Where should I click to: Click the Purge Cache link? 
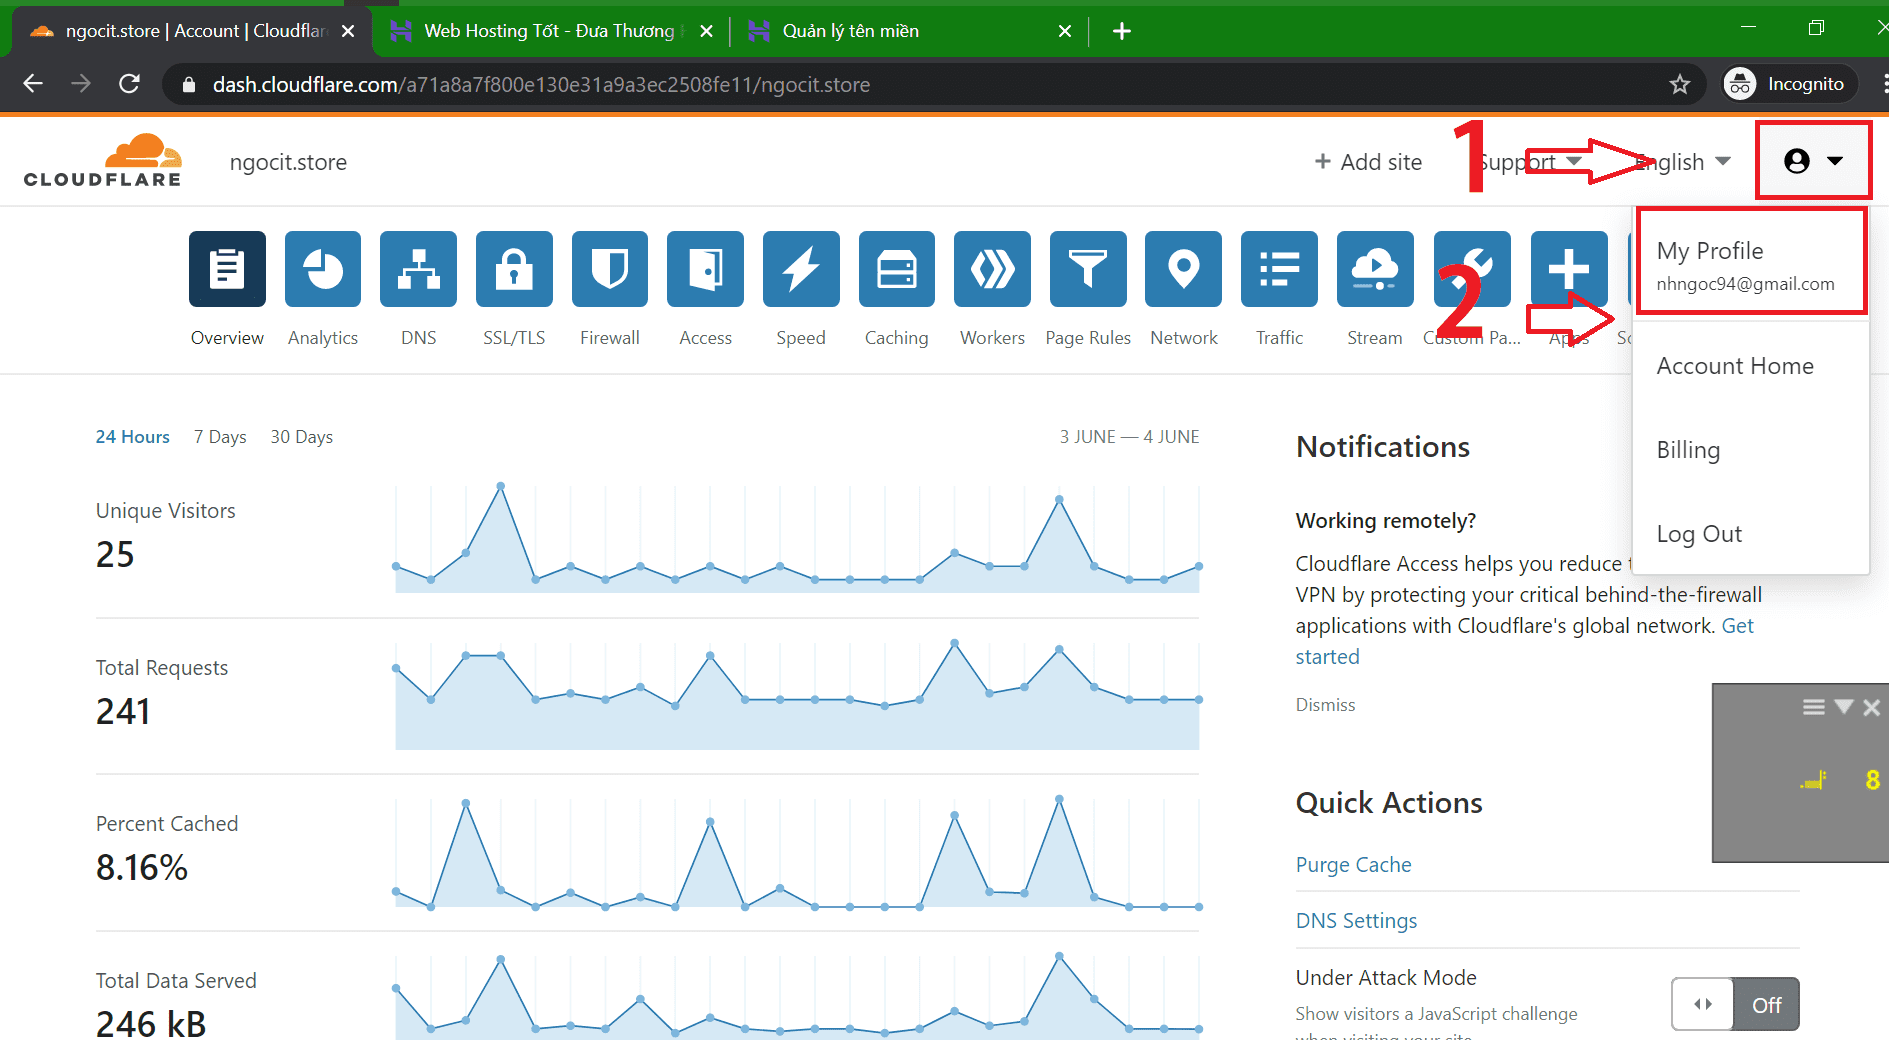point(1353,865)
